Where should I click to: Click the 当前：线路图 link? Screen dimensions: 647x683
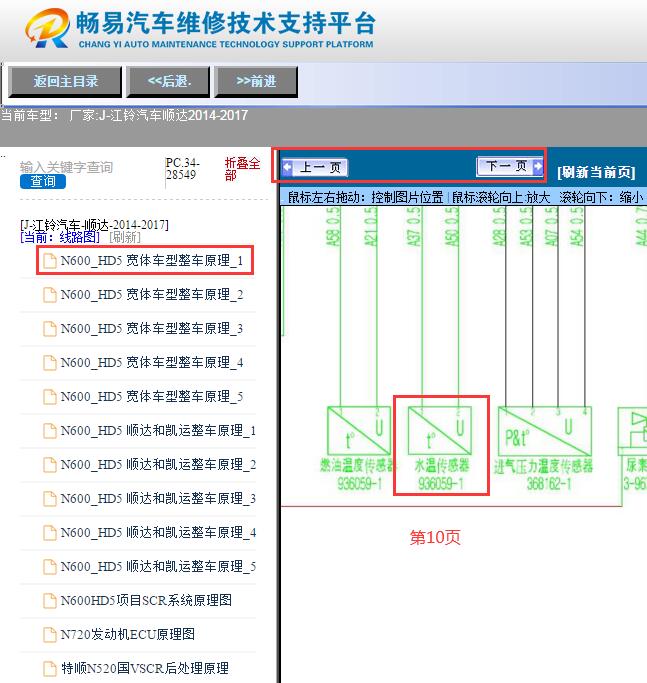(x=60, y=237)
